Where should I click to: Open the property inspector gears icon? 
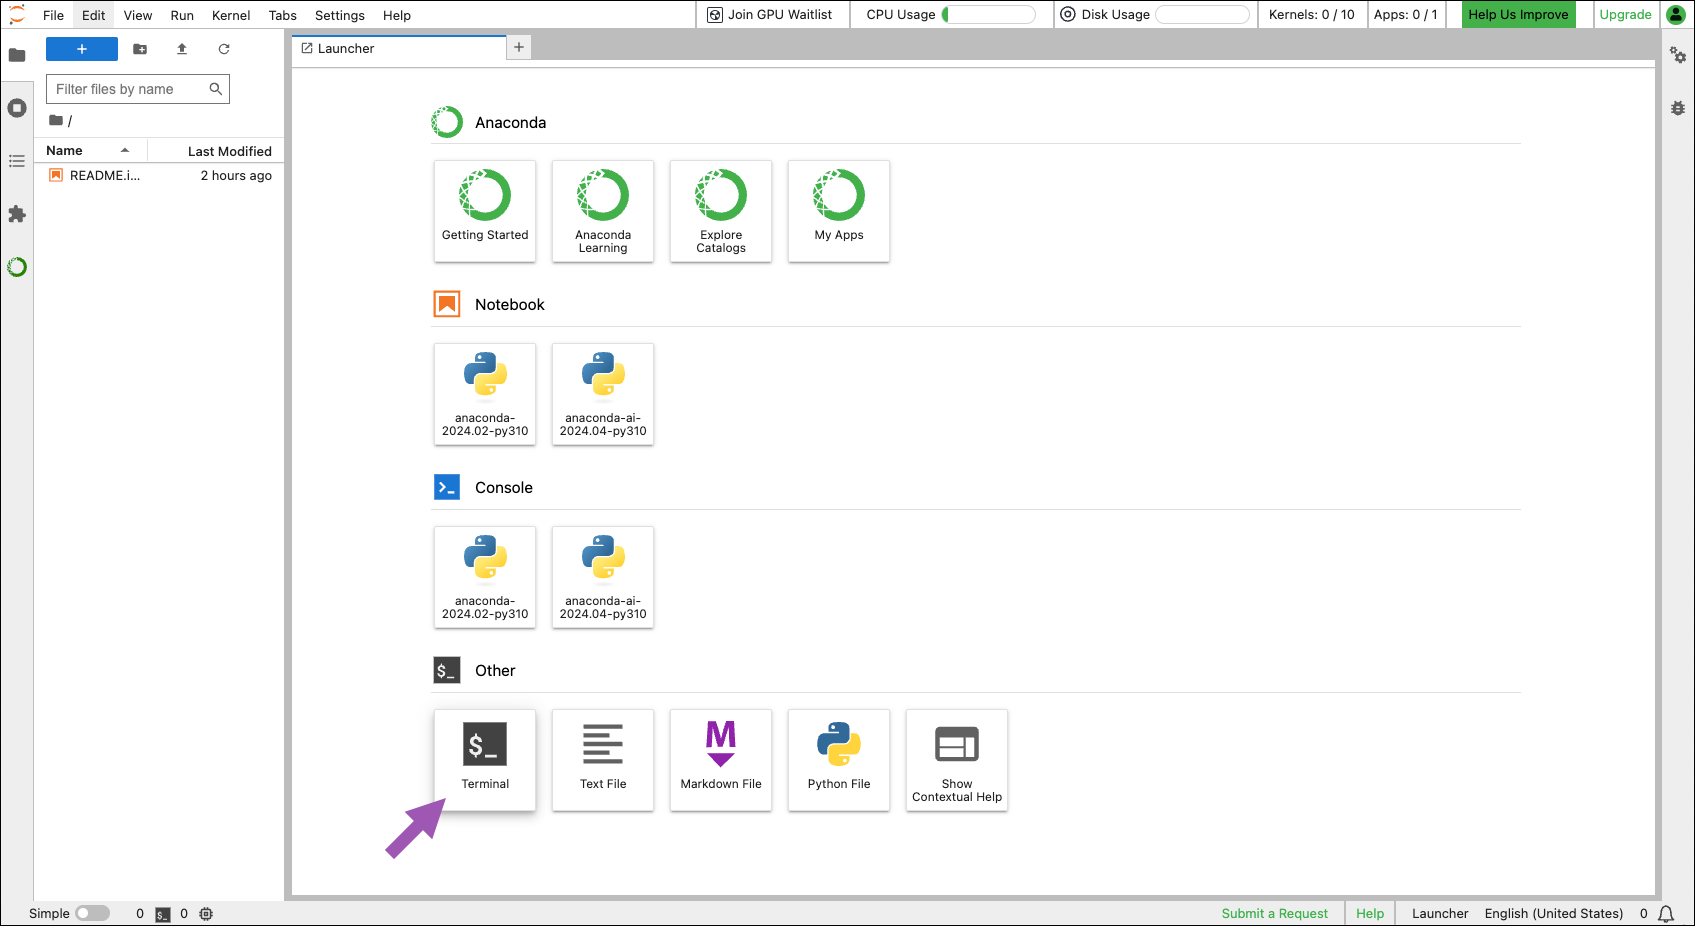point(1678,55)
